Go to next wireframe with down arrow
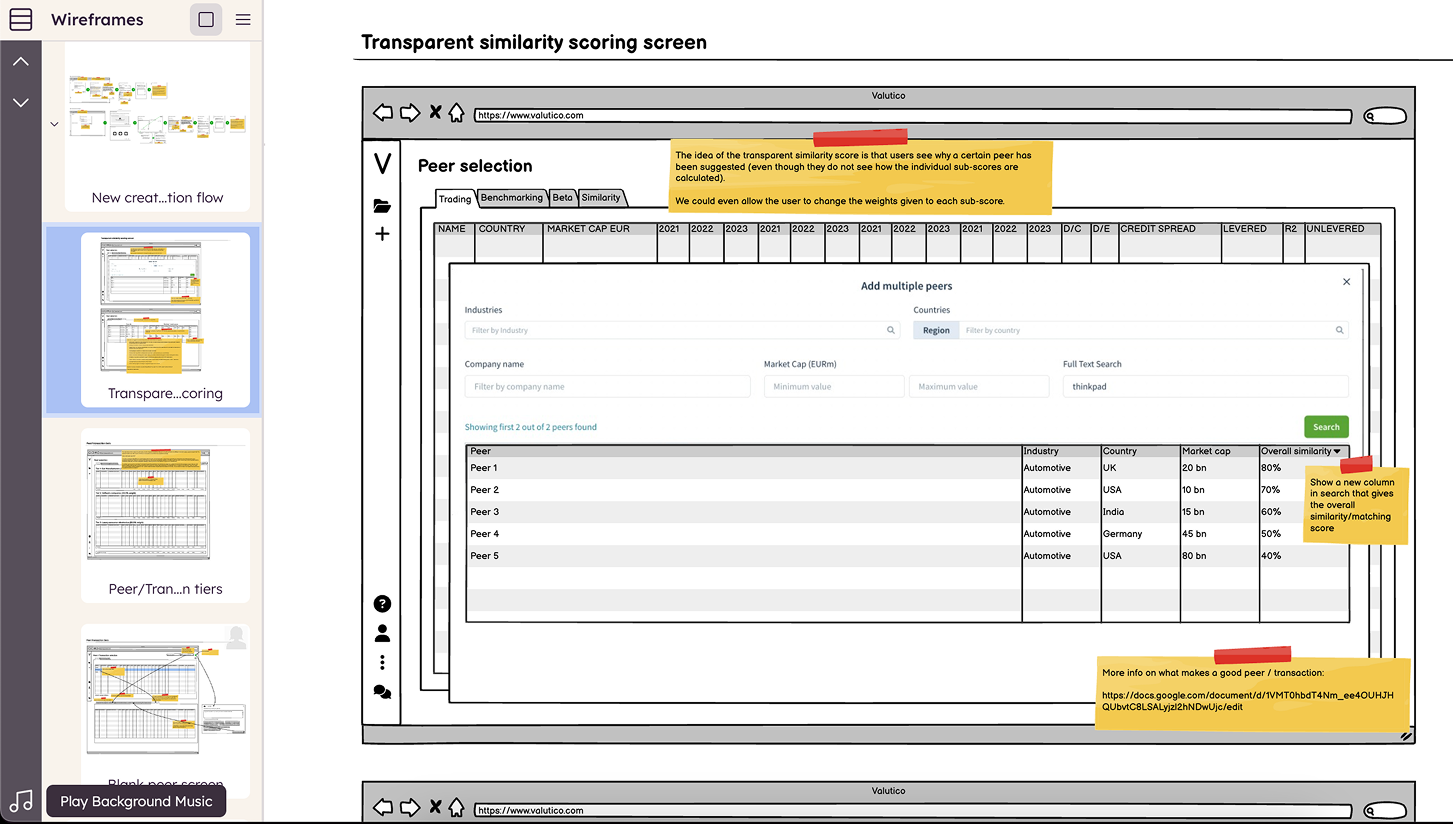The image size is (1453, 824). 21,102
